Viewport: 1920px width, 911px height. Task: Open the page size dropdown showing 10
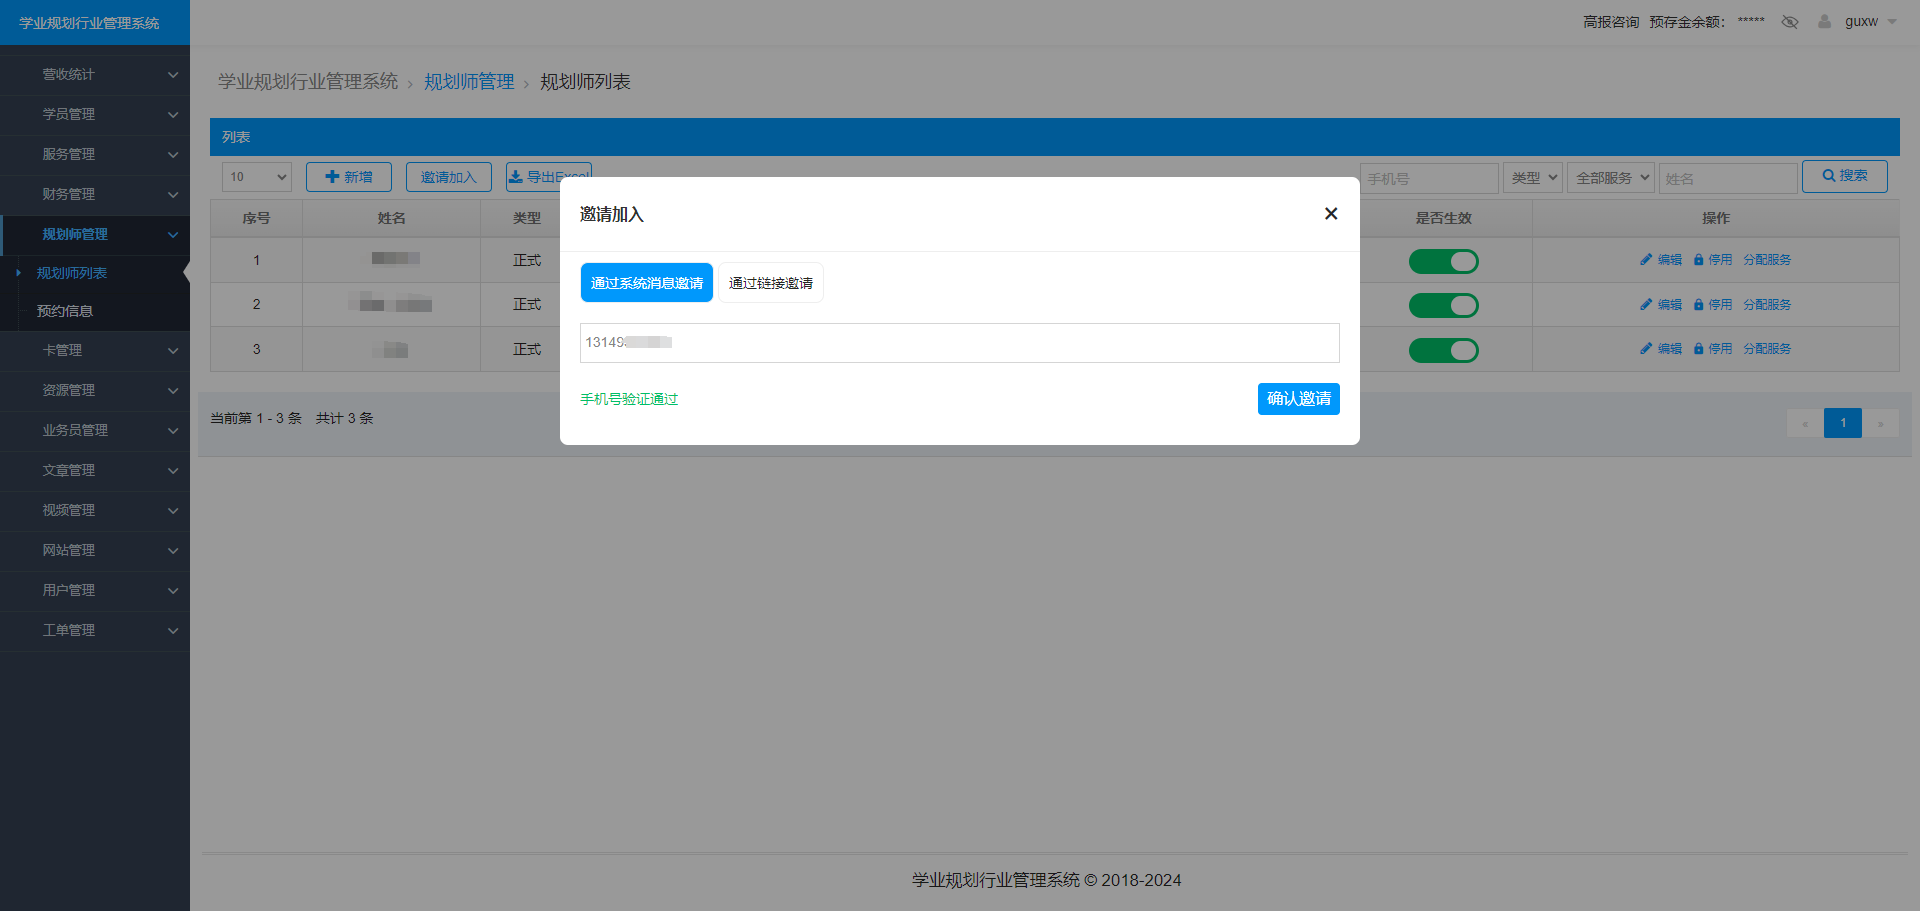pos(256,176)
